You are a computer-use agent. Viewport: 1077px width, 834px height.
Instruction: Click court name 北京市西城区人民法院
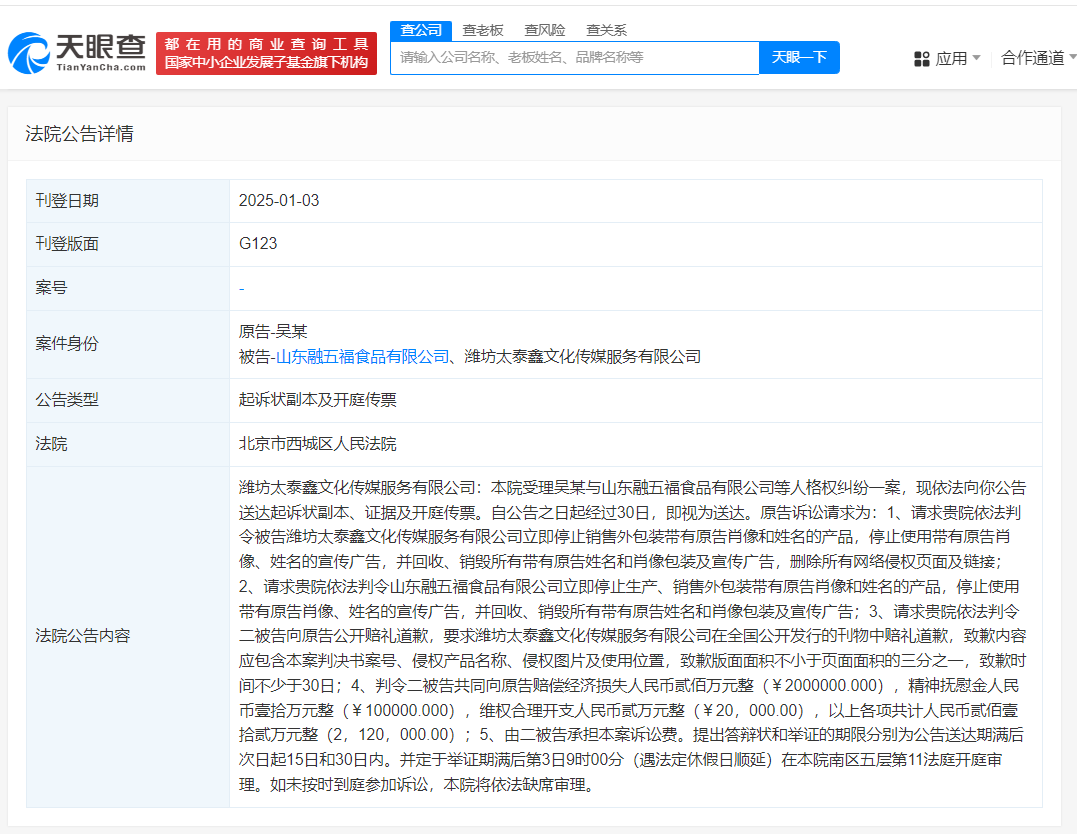coord(317,444)
